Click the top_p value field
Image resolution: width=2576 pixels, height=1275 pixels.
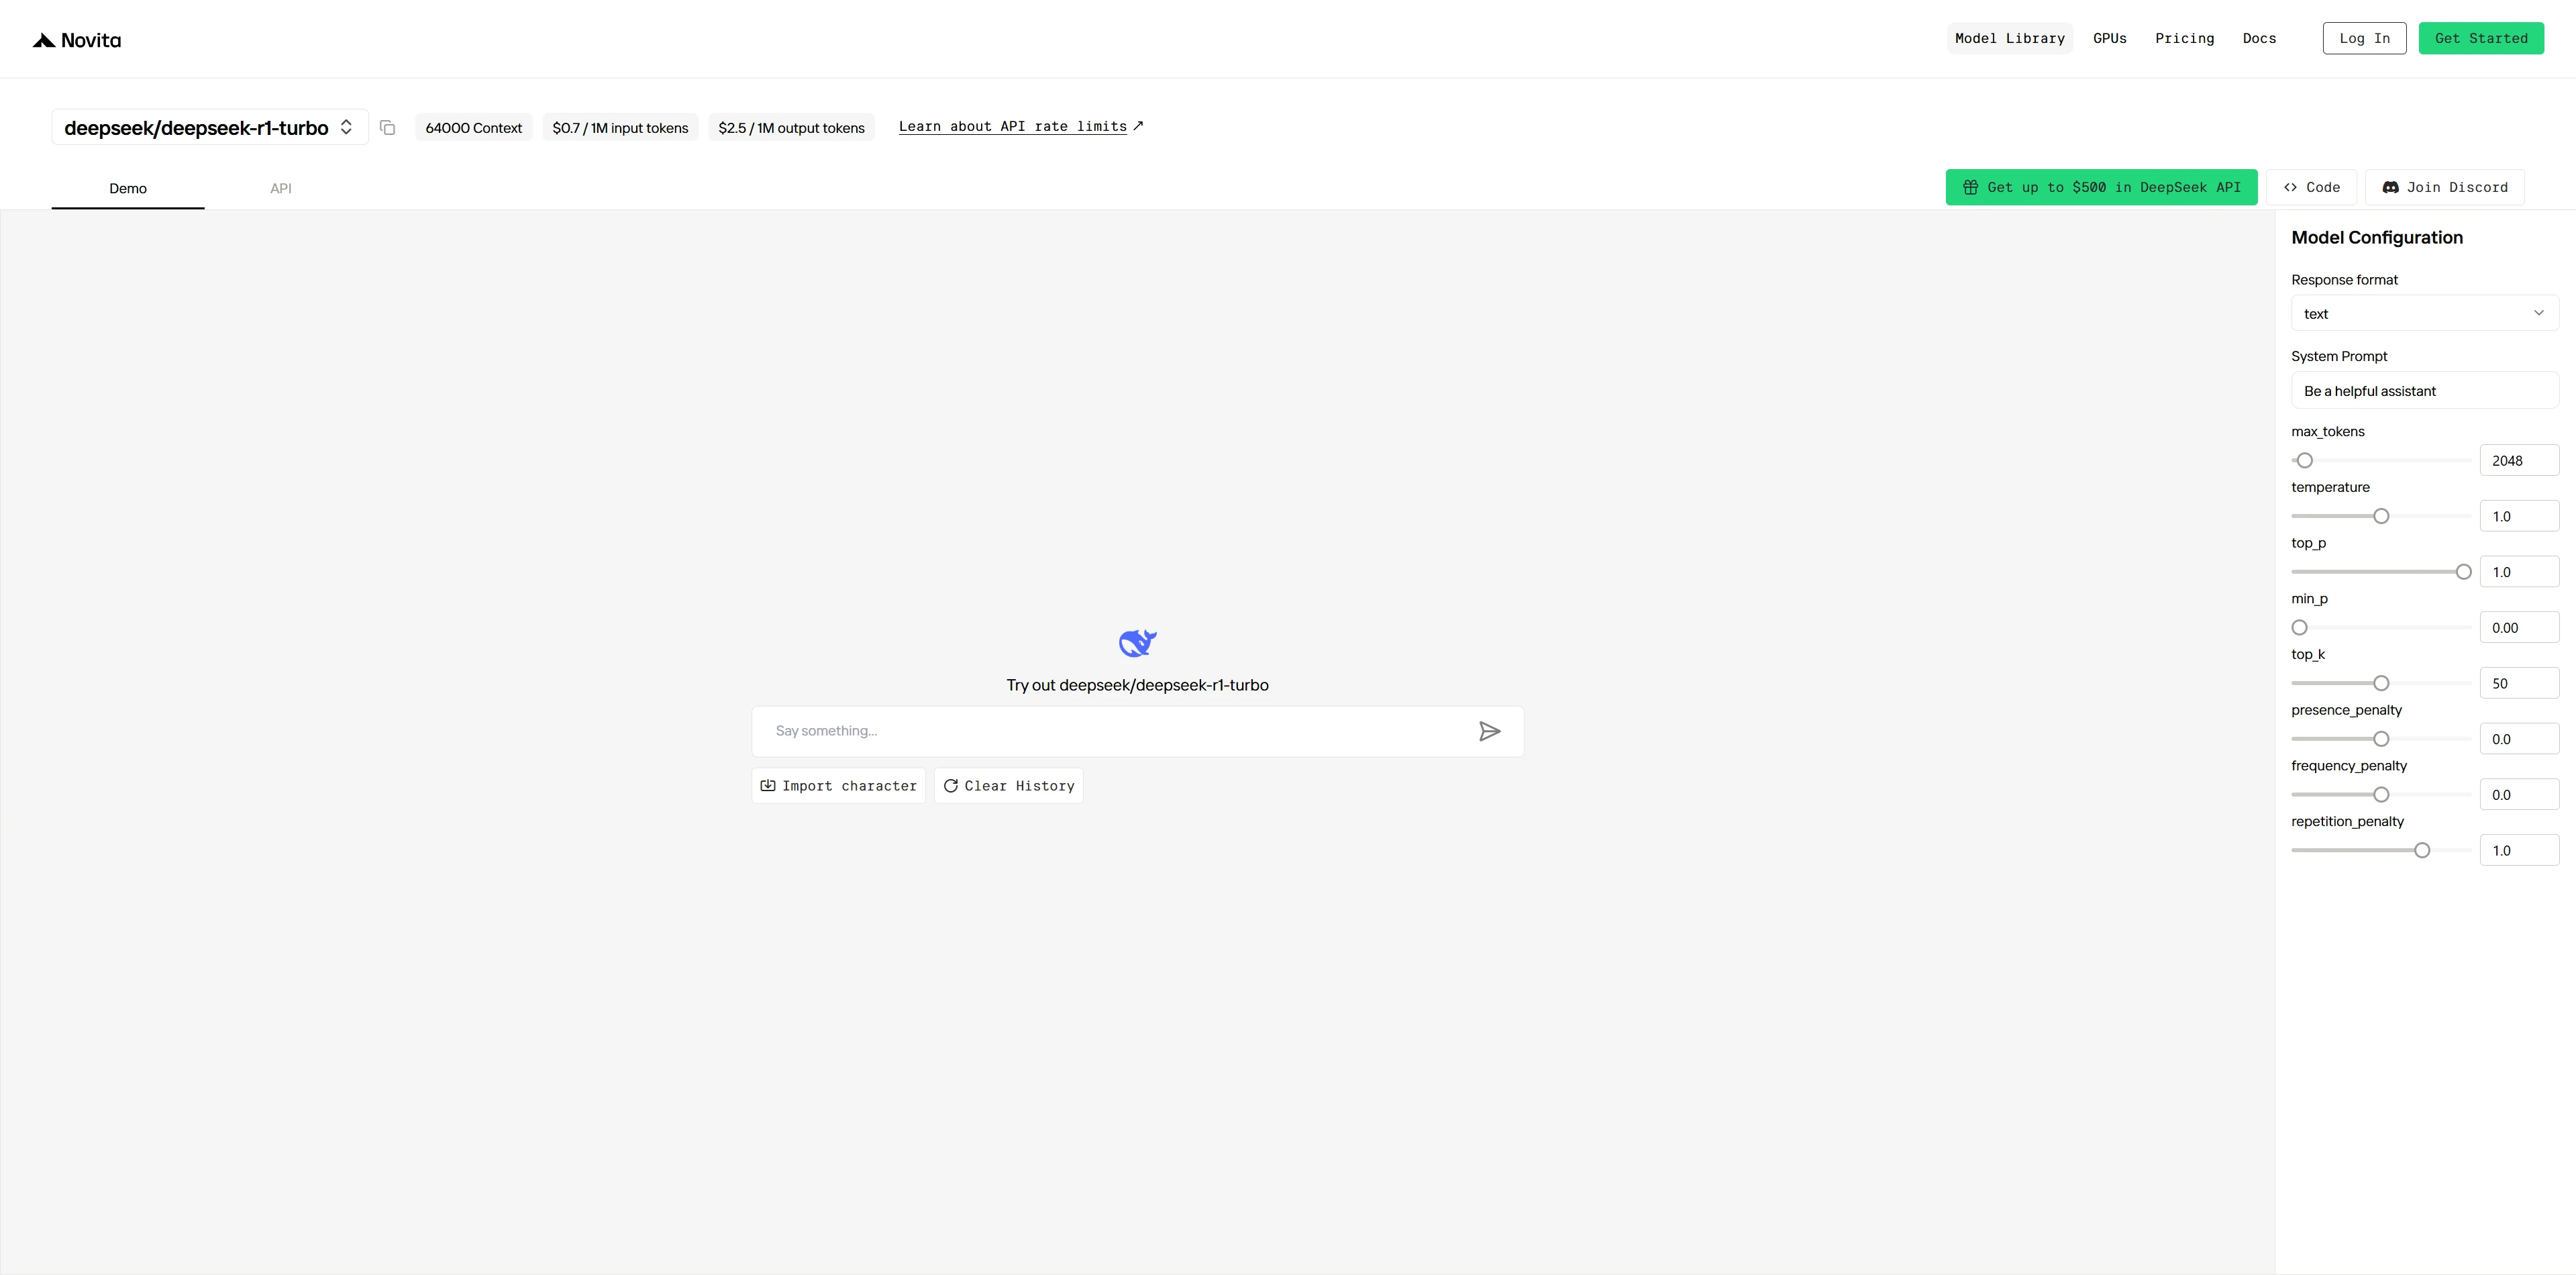(2519, 572)
